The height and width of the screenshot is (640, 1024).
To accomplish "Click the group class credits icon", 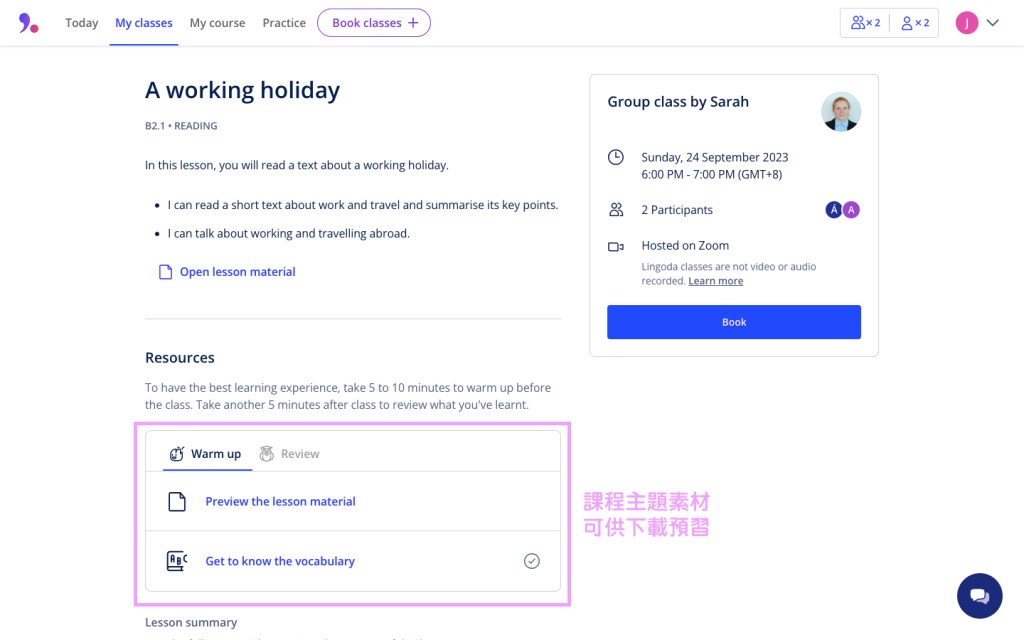I will (865, 23).
